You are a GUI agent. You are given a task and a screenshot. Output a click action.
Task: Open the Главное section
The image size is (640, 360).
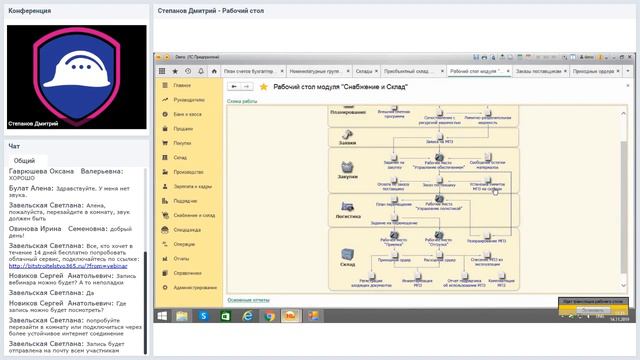tap(182, 85)
